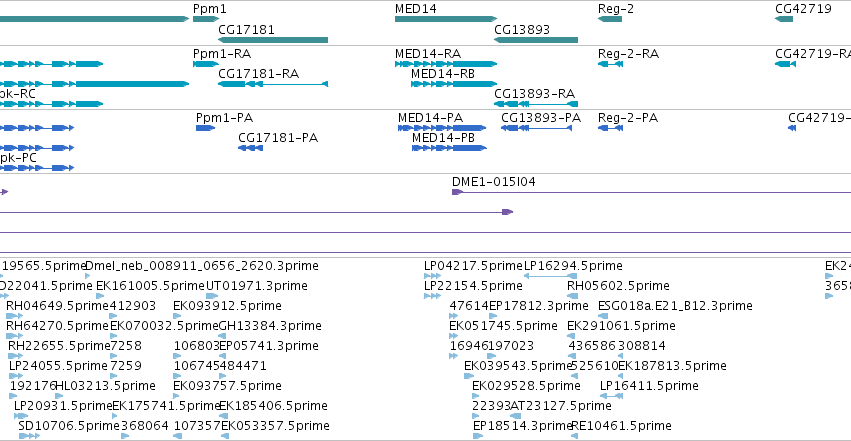Click EST UT01971.3prime
Image resolution: width=851 pixels, height=441 pixels.
point(257,286)
